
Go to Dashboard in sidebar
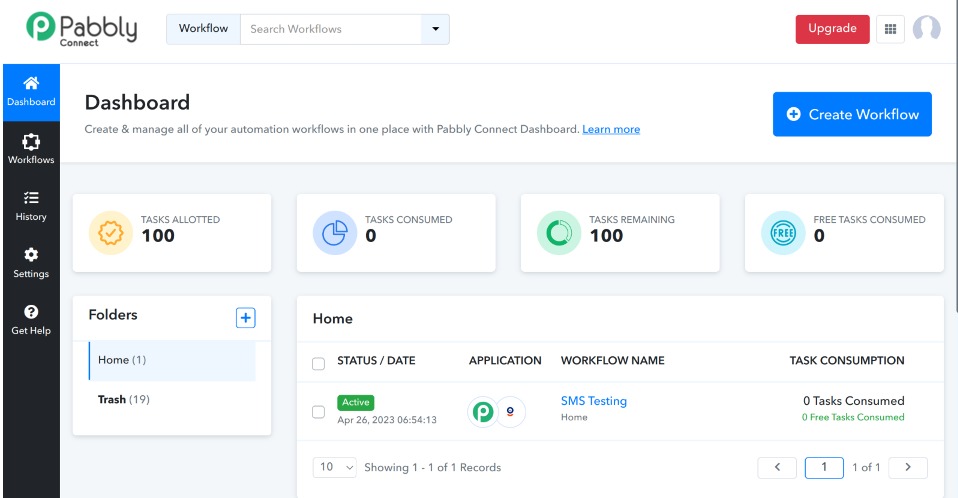coord(31,92)
